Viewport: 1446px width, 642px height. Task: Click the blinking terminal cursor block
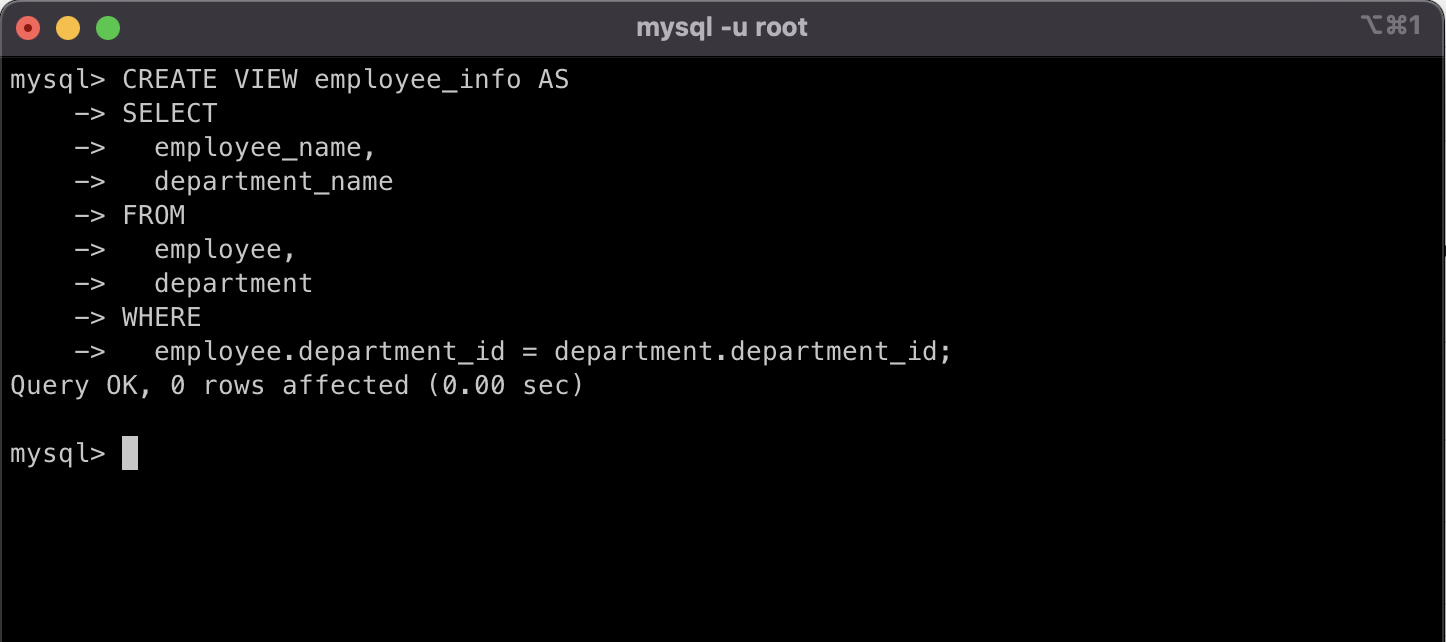[x=130, y=453]
